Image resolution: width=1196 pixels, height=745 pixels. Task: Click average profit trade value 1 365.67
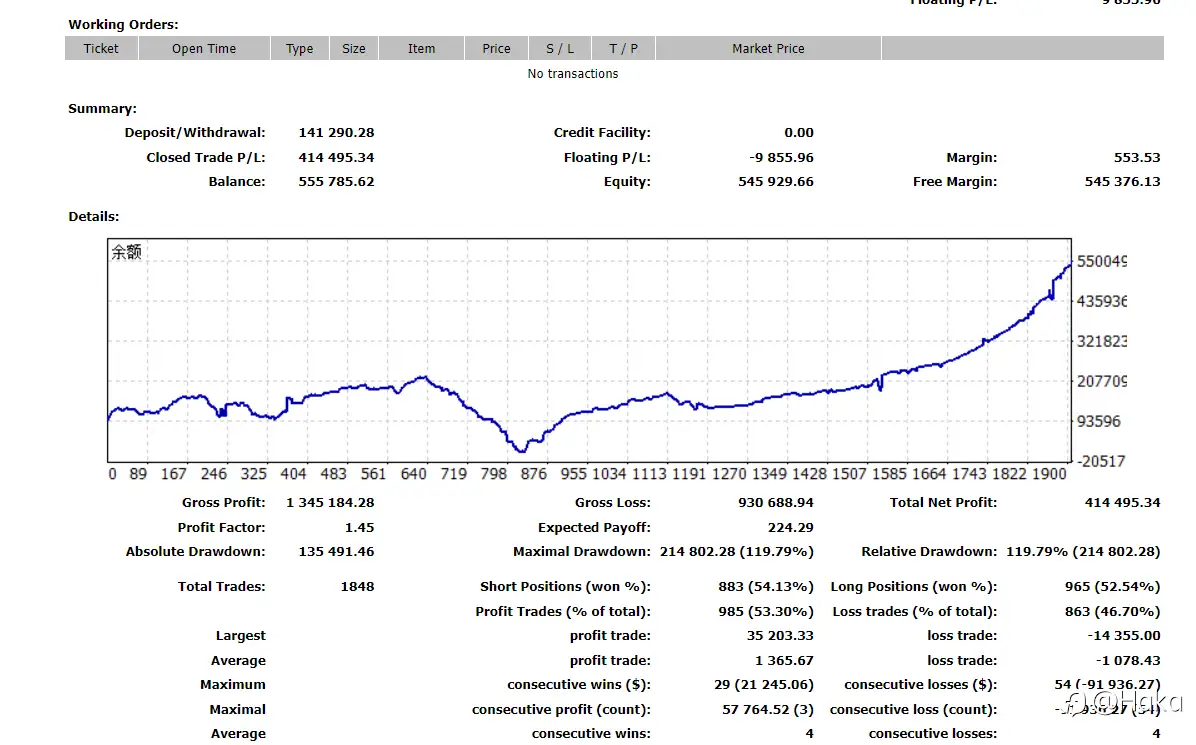784,661
